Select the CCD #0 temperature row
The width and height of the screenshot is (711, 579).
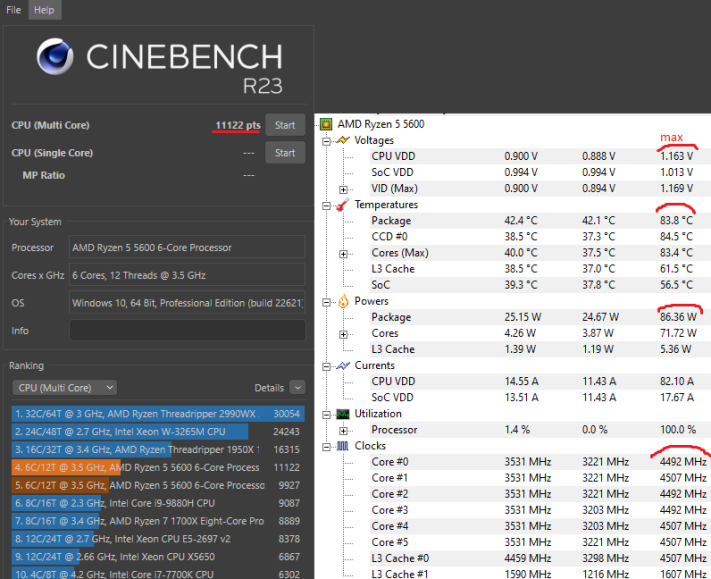[x=540, y=236]
